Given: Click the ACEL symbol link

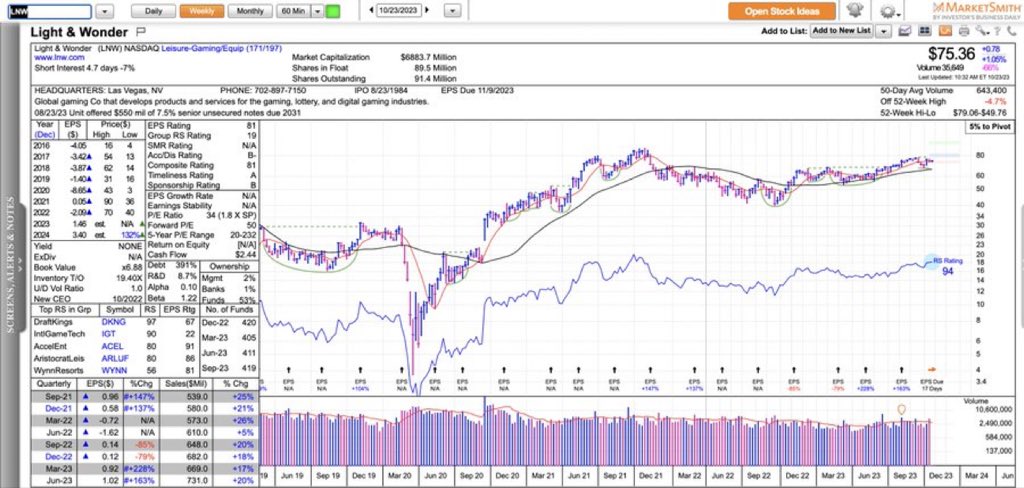Looking at the screenshot, I should [110, 346].
